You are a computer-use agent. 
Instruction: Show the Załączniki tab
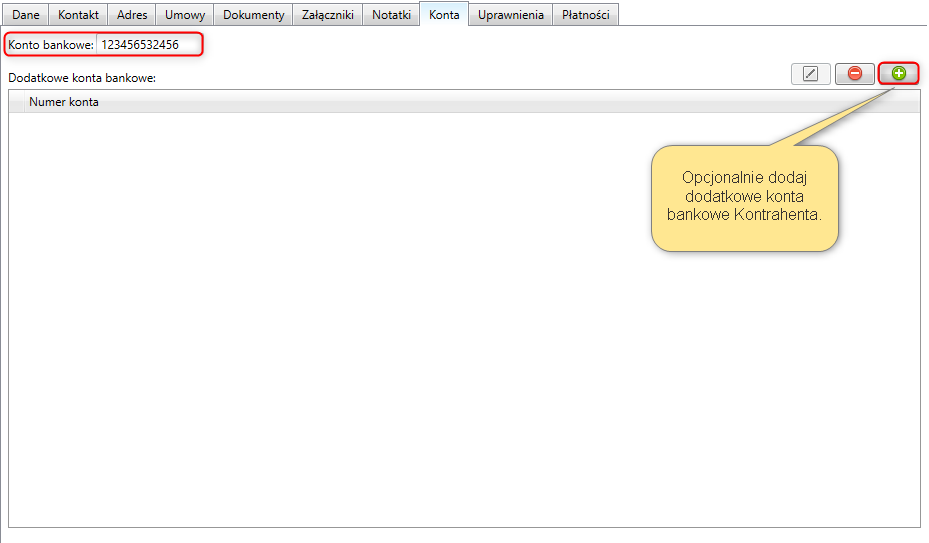tap(328, 15)
